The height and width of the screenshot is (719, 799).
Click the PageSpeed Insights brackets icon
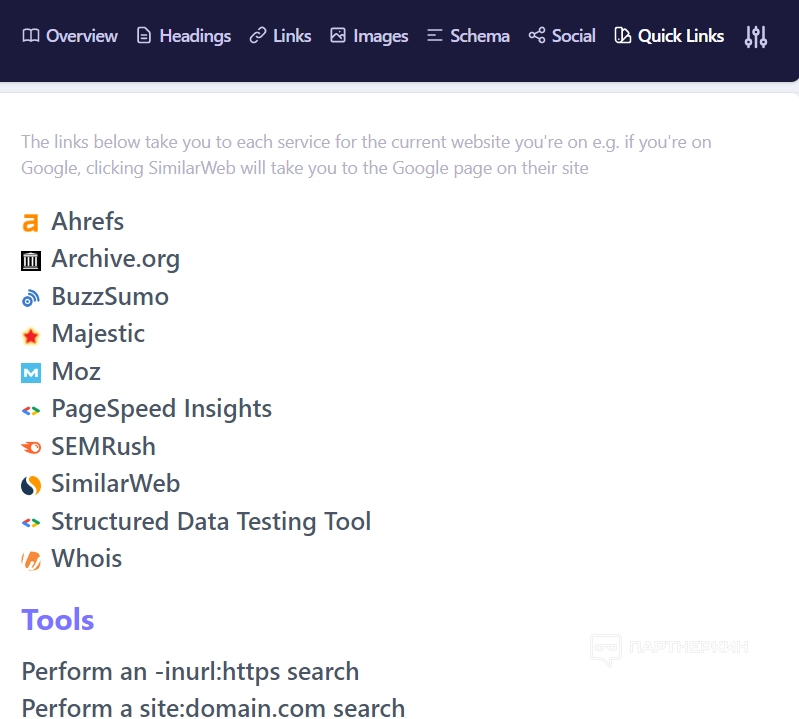(x=31, y=410)
